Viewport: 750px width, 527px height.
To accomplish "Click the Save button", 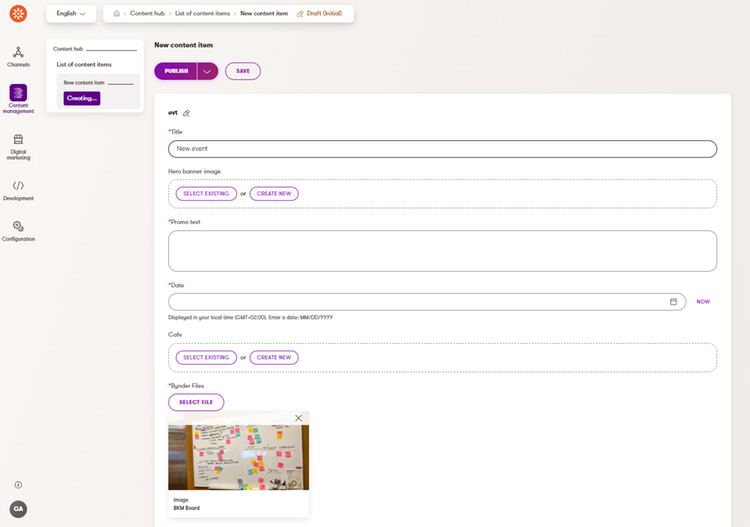I will (x=243, y=71).
